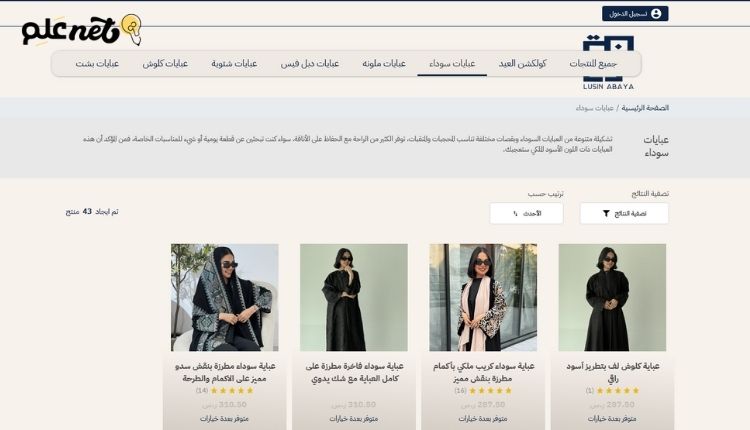The width and height of the screenshot is (750, 430).
Task: Open the الأحدث sort-by dropdown
Action: click(526, 213)
